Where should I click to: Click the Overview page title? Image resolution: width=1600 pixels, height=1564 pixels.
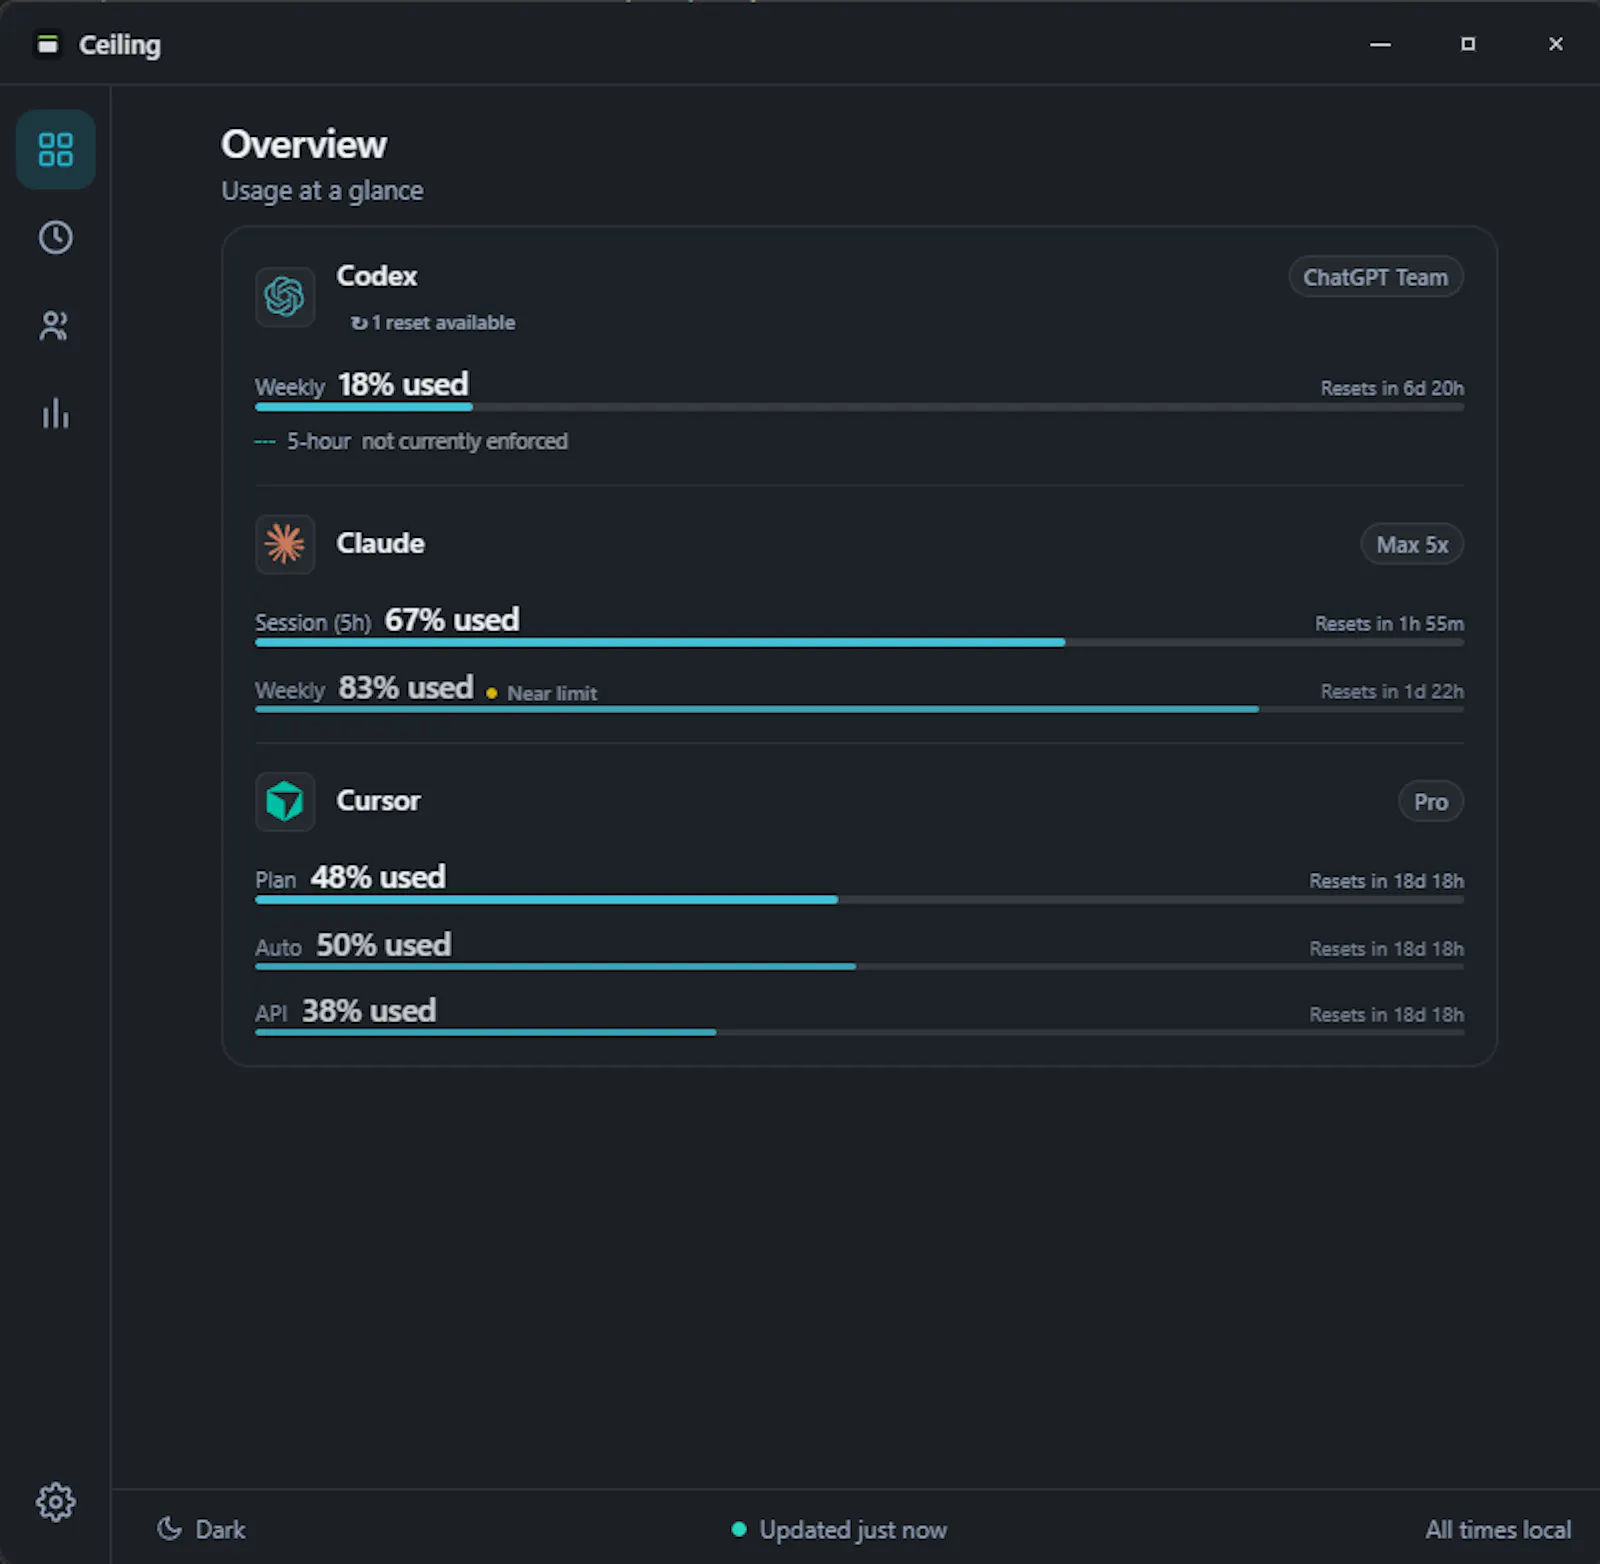pos(304,144)
